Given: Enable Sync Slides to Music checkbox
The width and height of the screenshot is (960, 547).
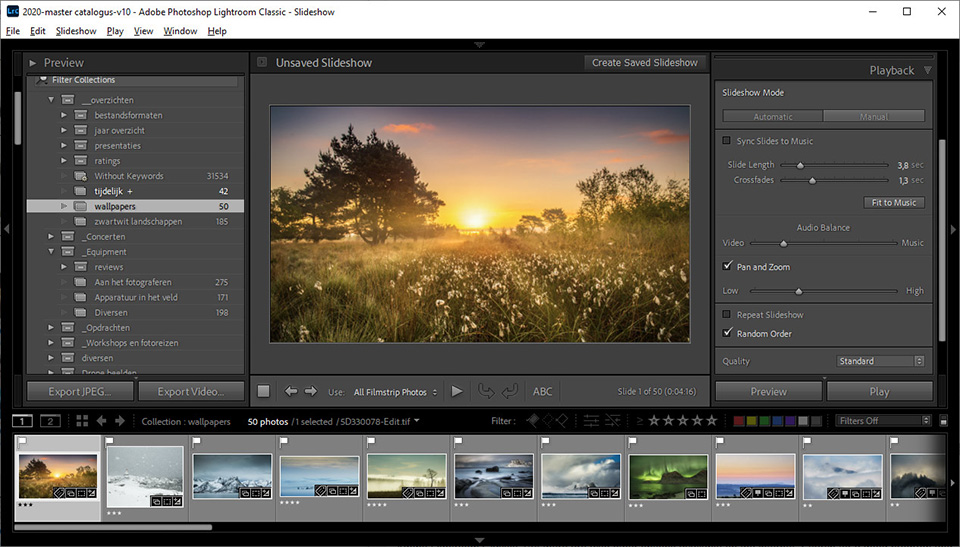Looking at the screenshot, I should (727, 141).
